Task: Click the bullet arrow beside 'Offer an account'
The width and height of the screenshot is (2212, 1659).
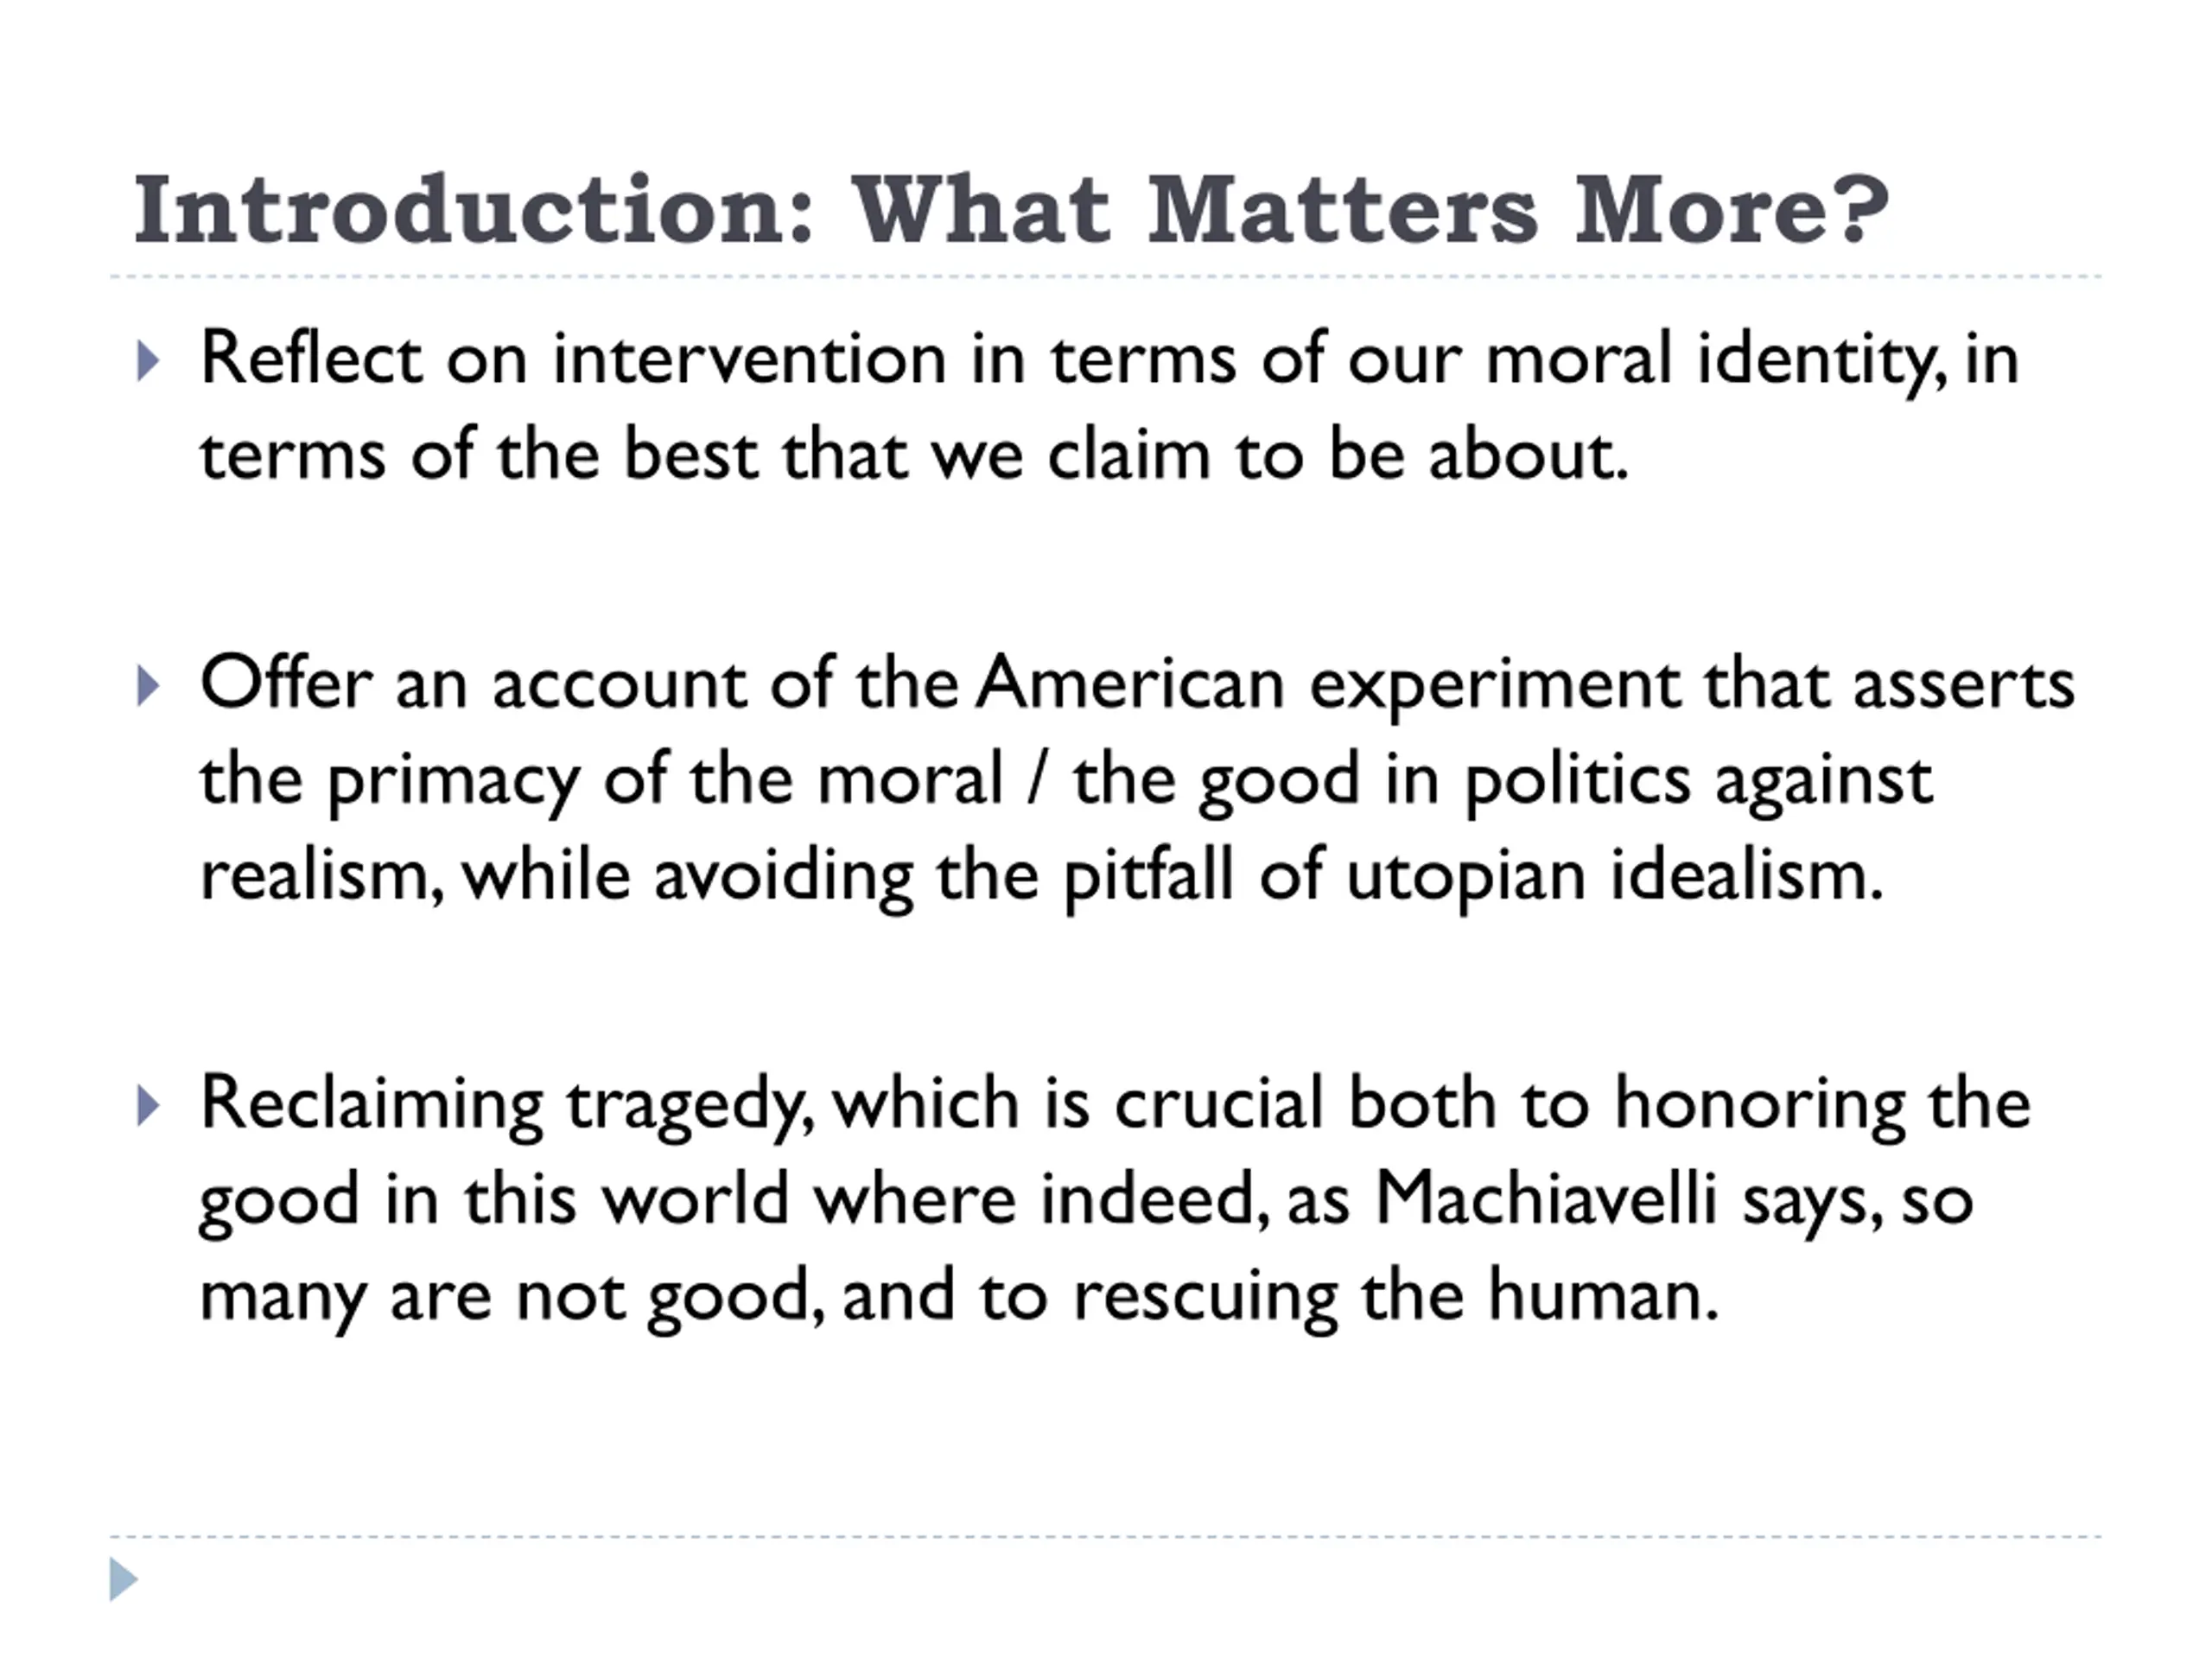Action: pyautogui.click(x=148, y=687)
